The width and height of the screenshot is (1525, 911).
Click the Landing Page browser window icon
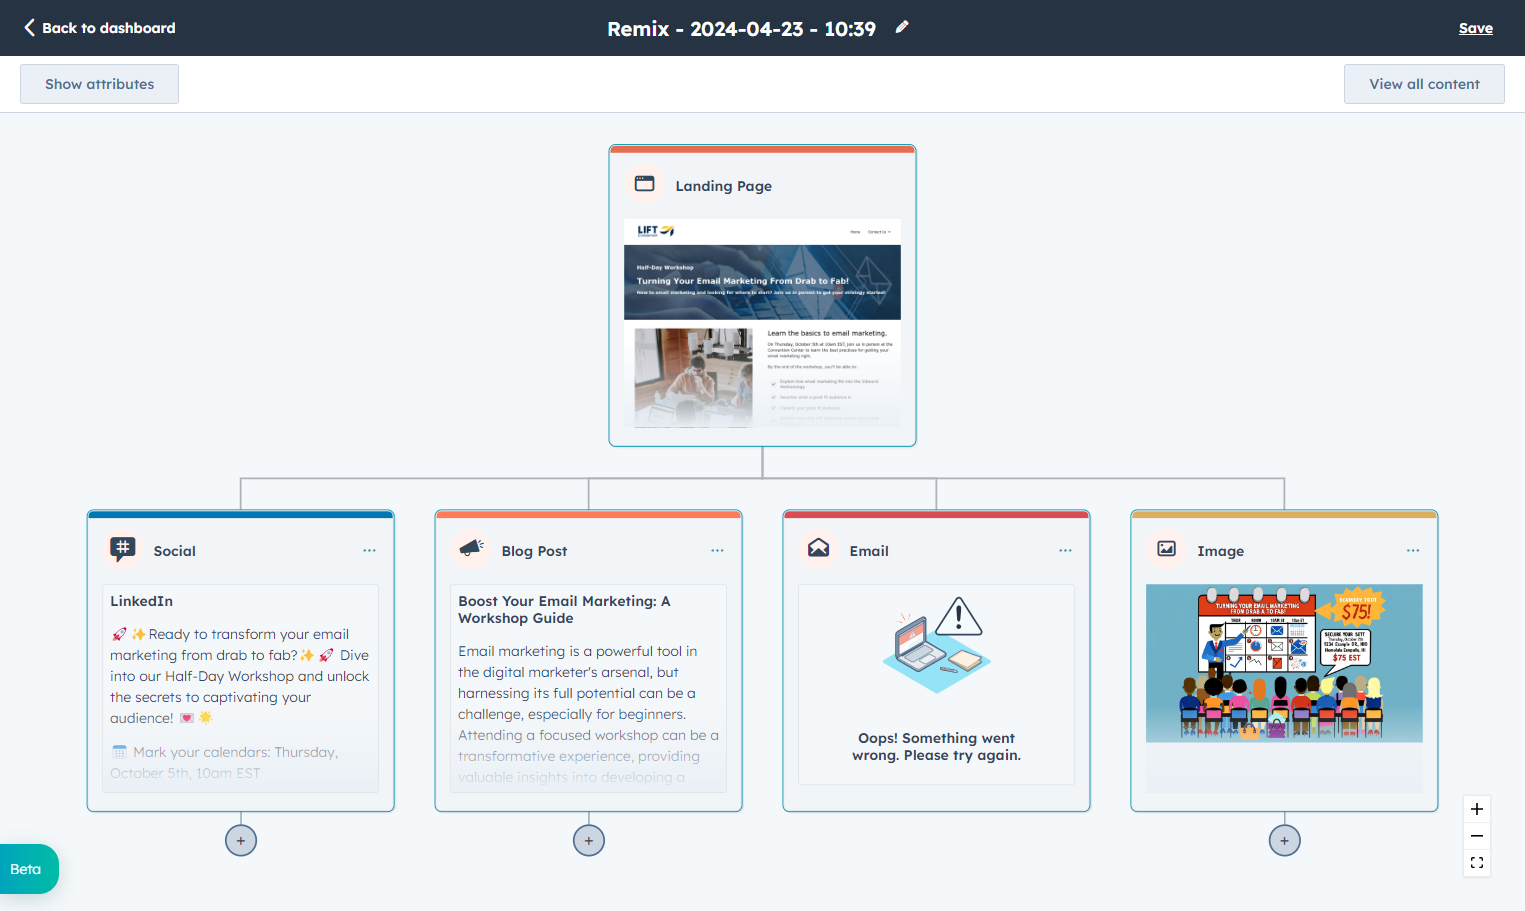[645, 184]
